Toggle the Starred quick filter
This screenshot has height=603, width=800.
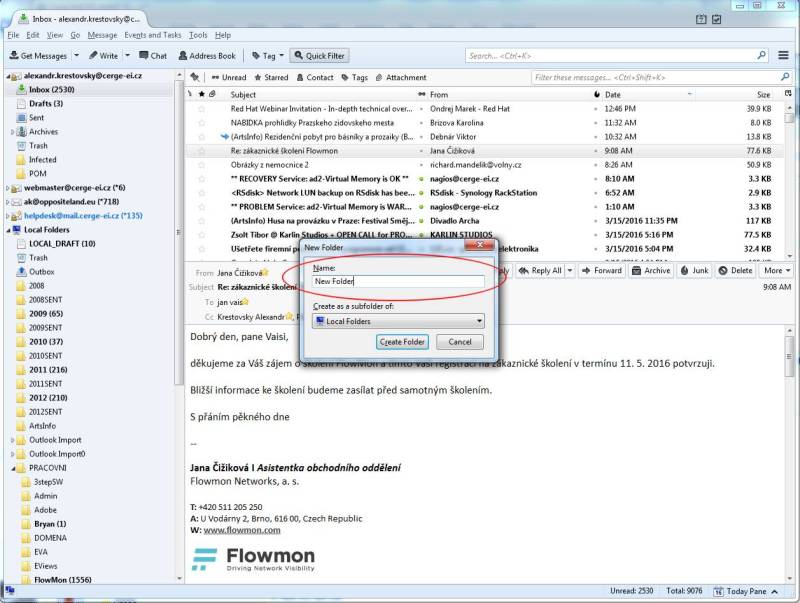[x=270, y=77]
